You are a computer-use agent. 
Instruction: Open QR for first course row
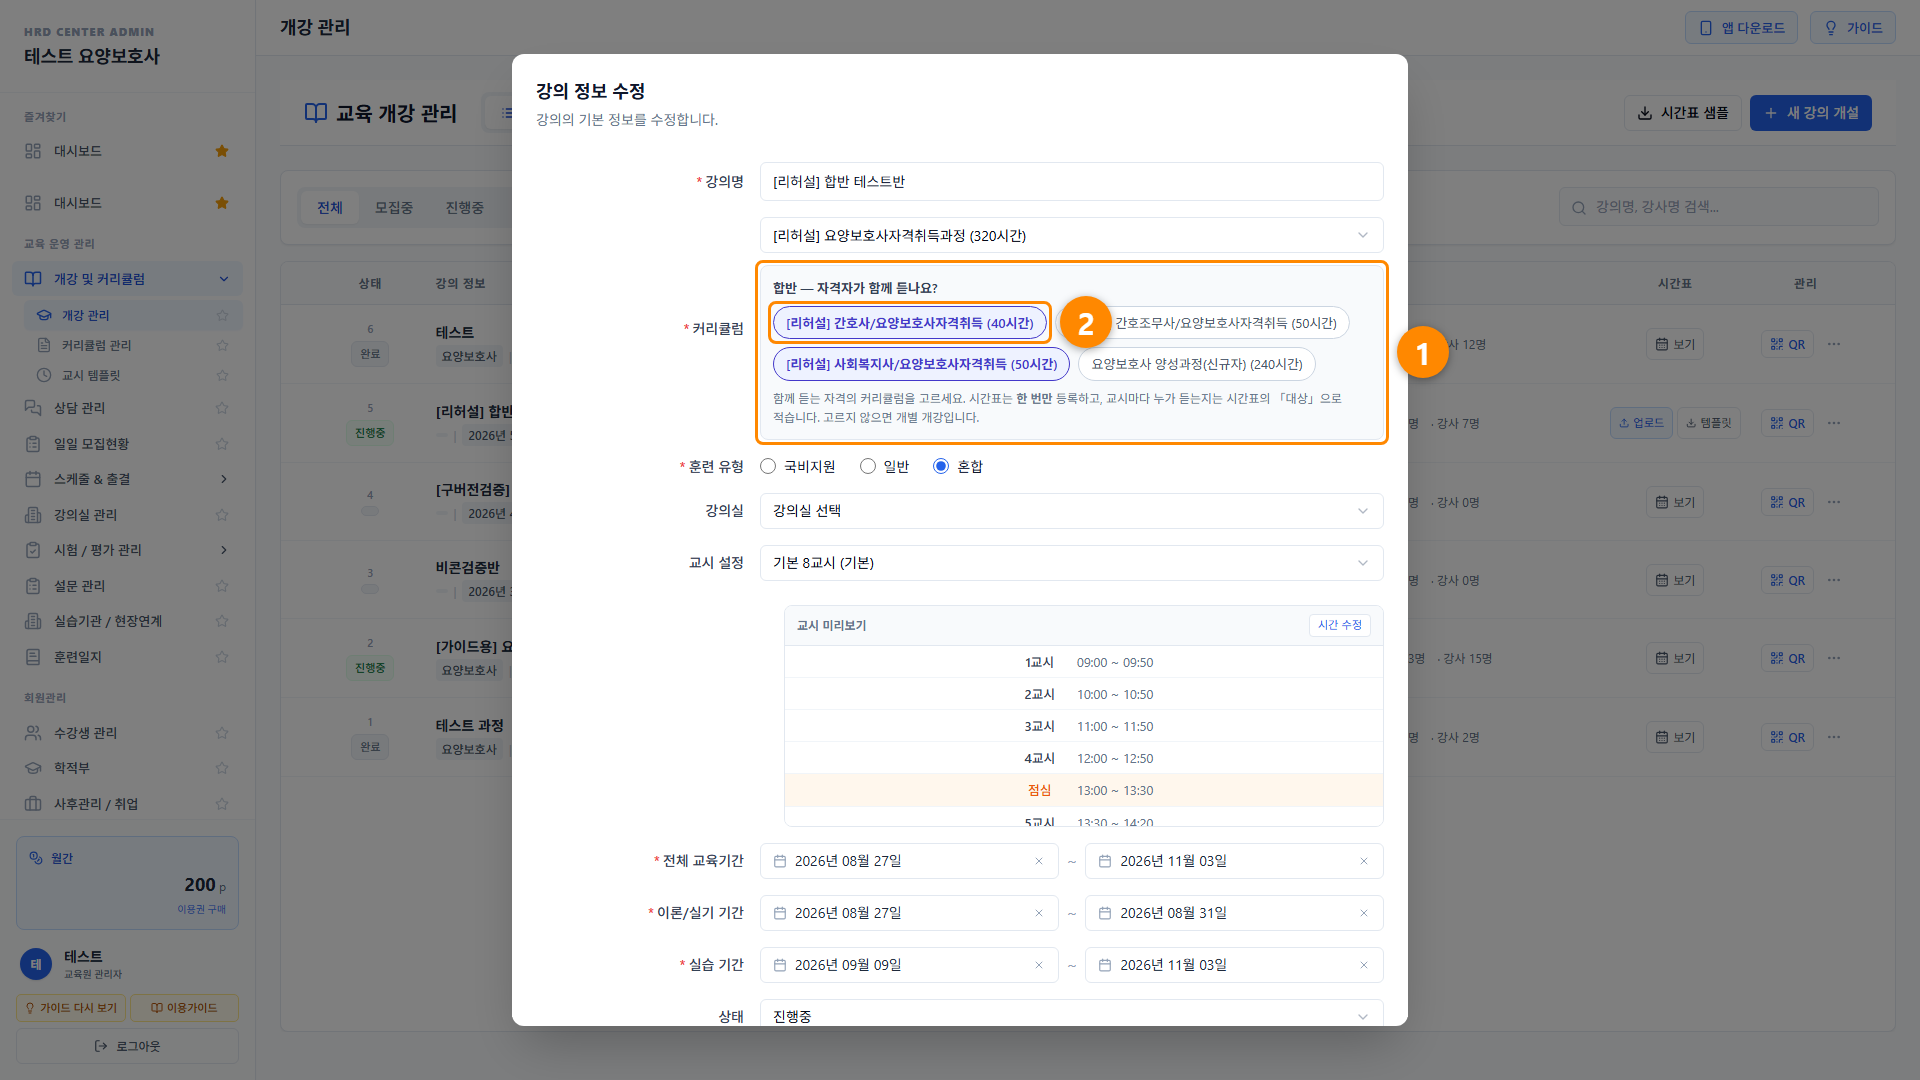1787,344
